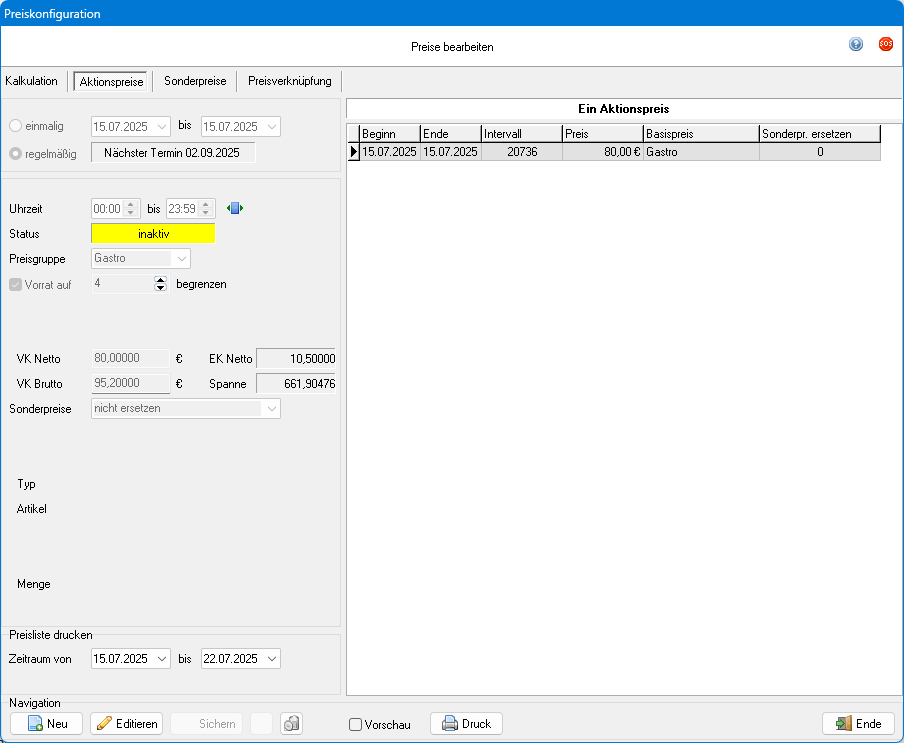Select the regelmäßig radio option

[16, 154]
